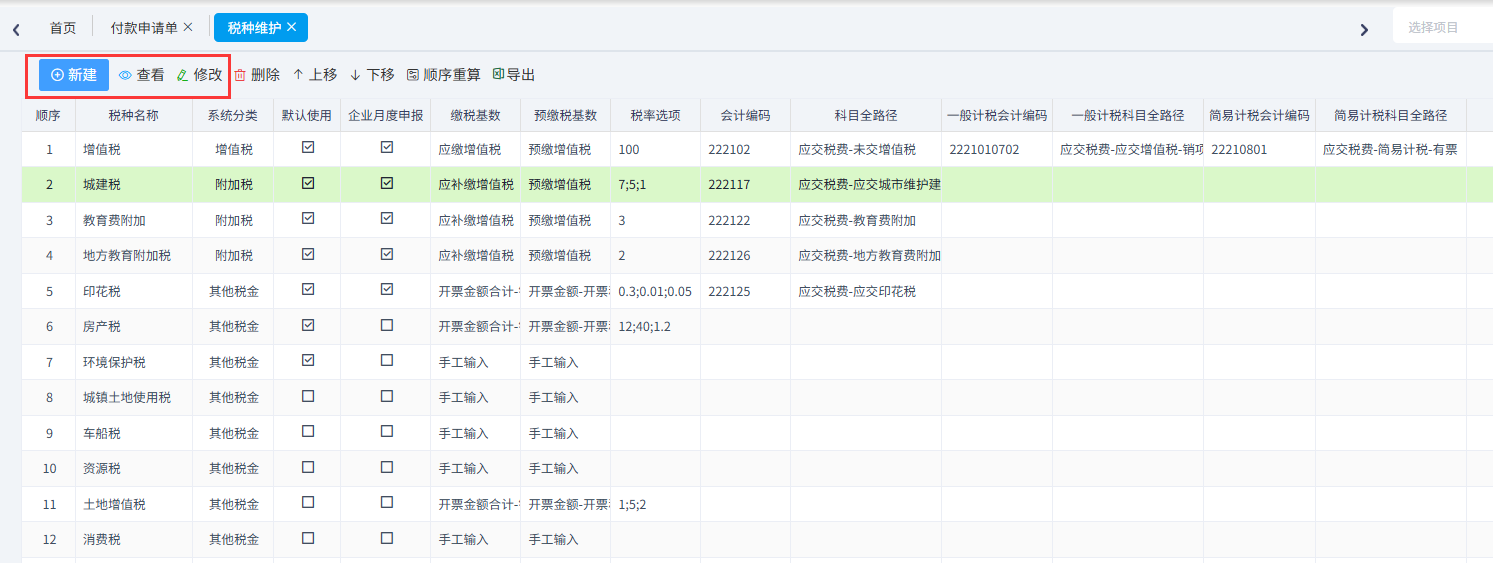Click the 简易计税科目全路径 column header
Screen dimensions: 1493x563
[x=1390, y=115]
